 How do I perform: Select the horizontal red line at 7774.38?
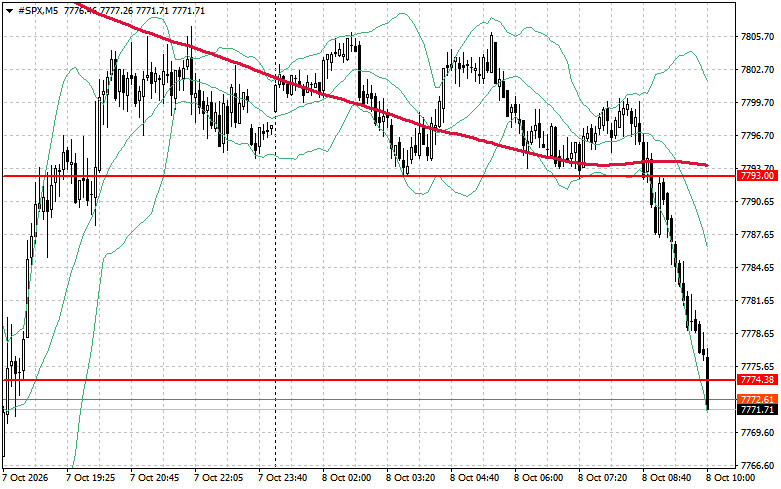(369, 380)
